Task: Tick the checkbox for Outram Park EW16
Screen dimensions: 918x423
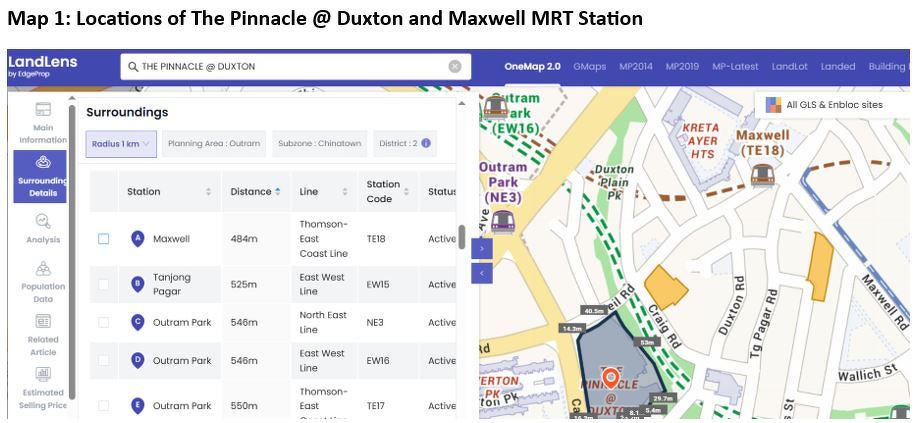Action: [x=104, y=360]
